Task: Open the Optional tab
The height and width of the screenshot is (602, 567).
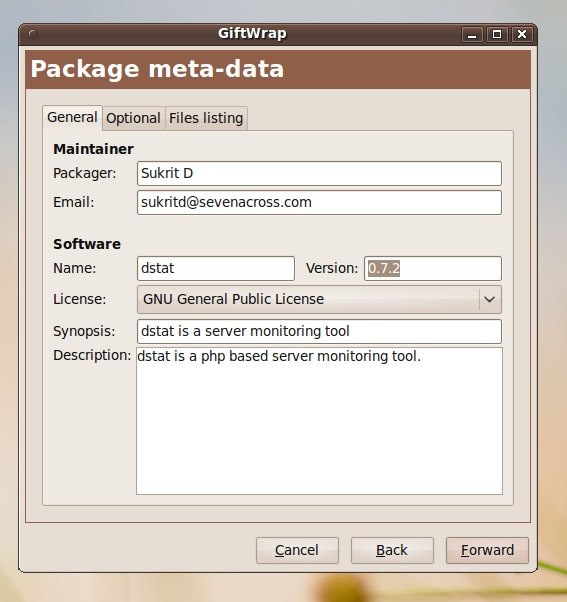Action: pyautogui.click(x=133, y=118)
